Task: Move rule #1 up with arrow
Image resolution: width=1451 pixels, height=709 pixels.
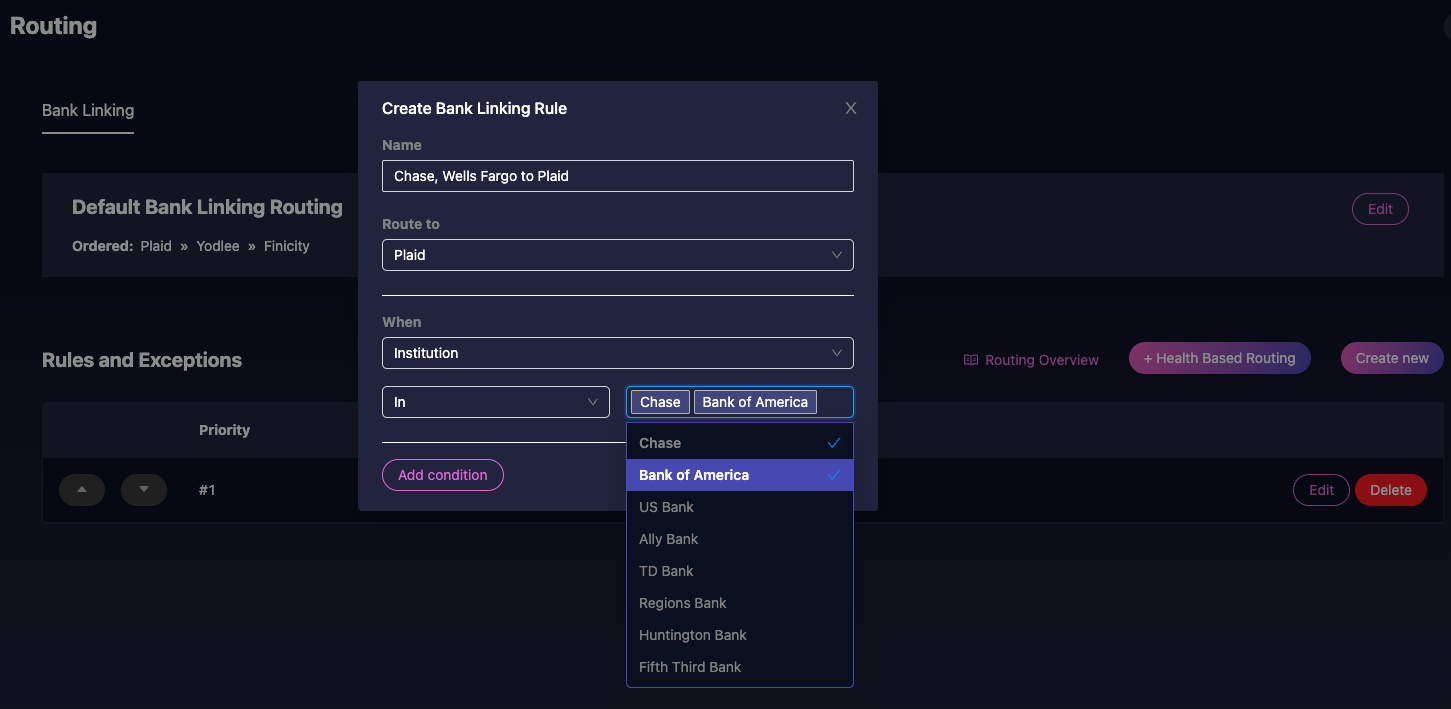Action: [x=82, y=490]
